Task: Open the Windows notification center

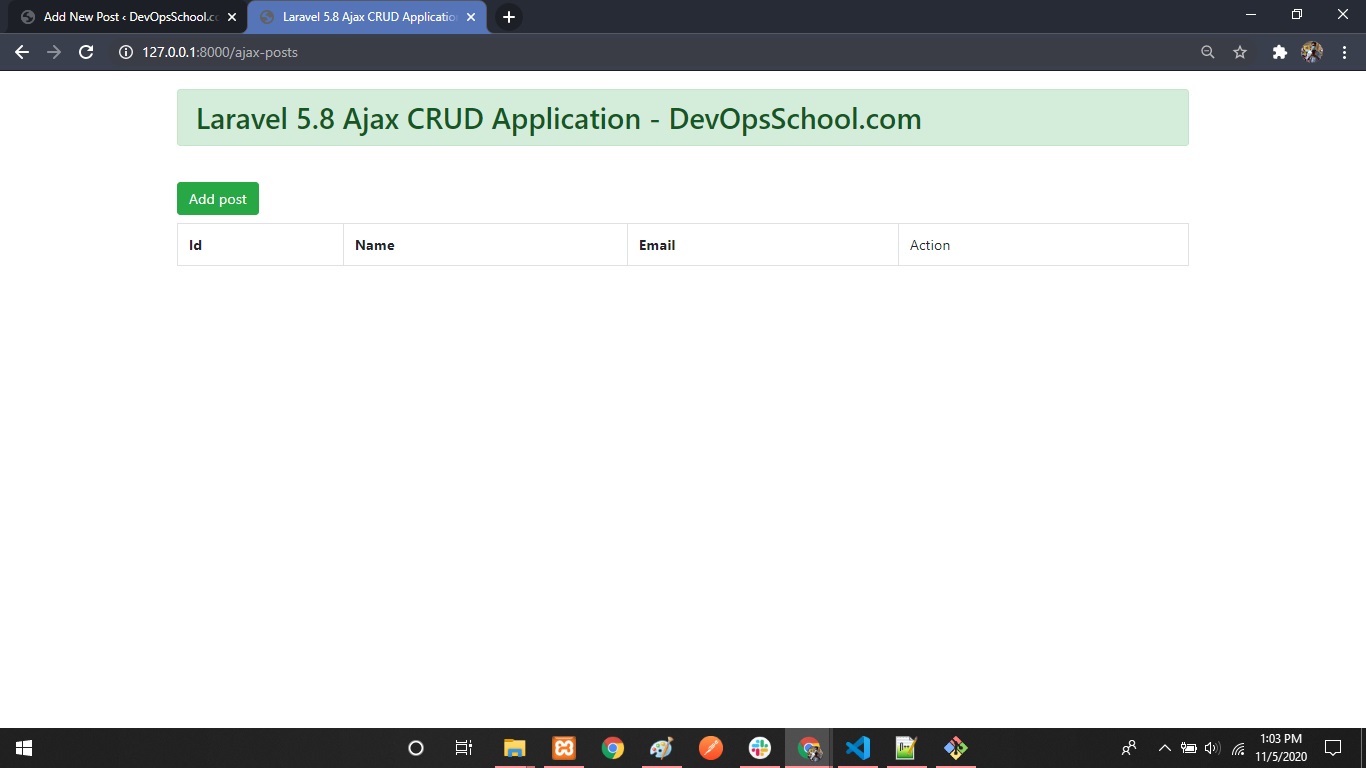Action: 1332,748
